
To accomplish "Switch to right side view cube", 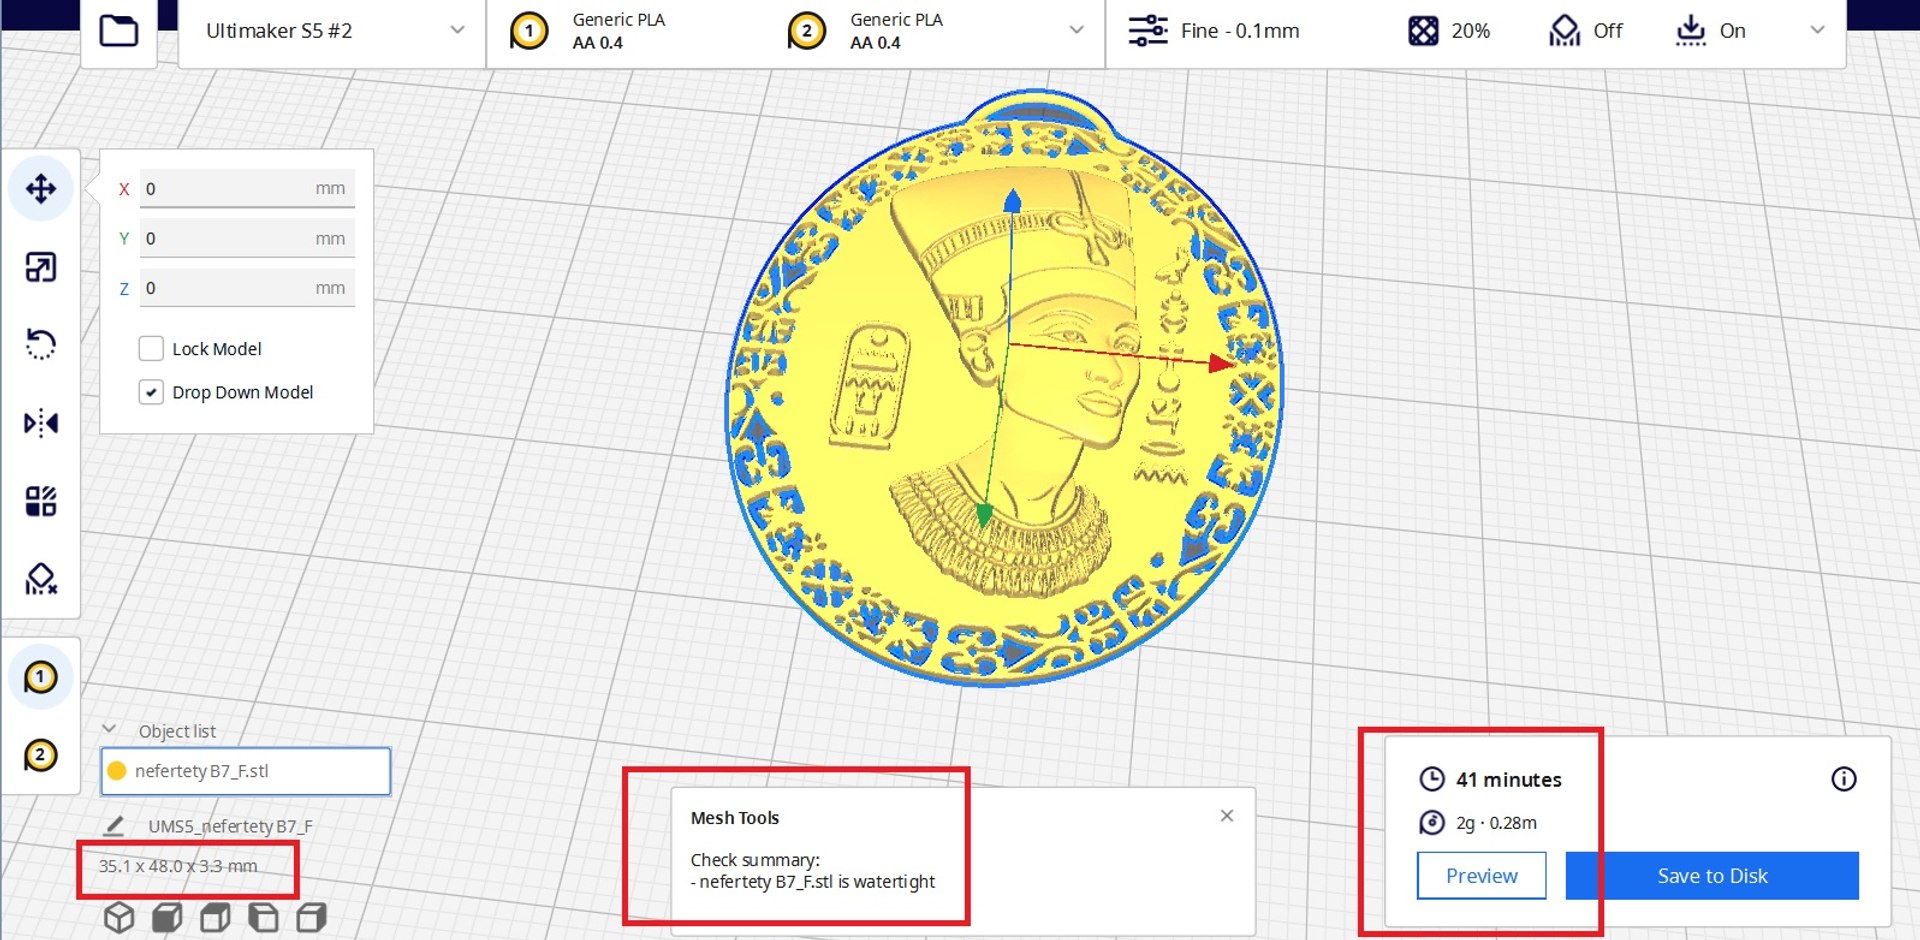I will coord(311,917).
